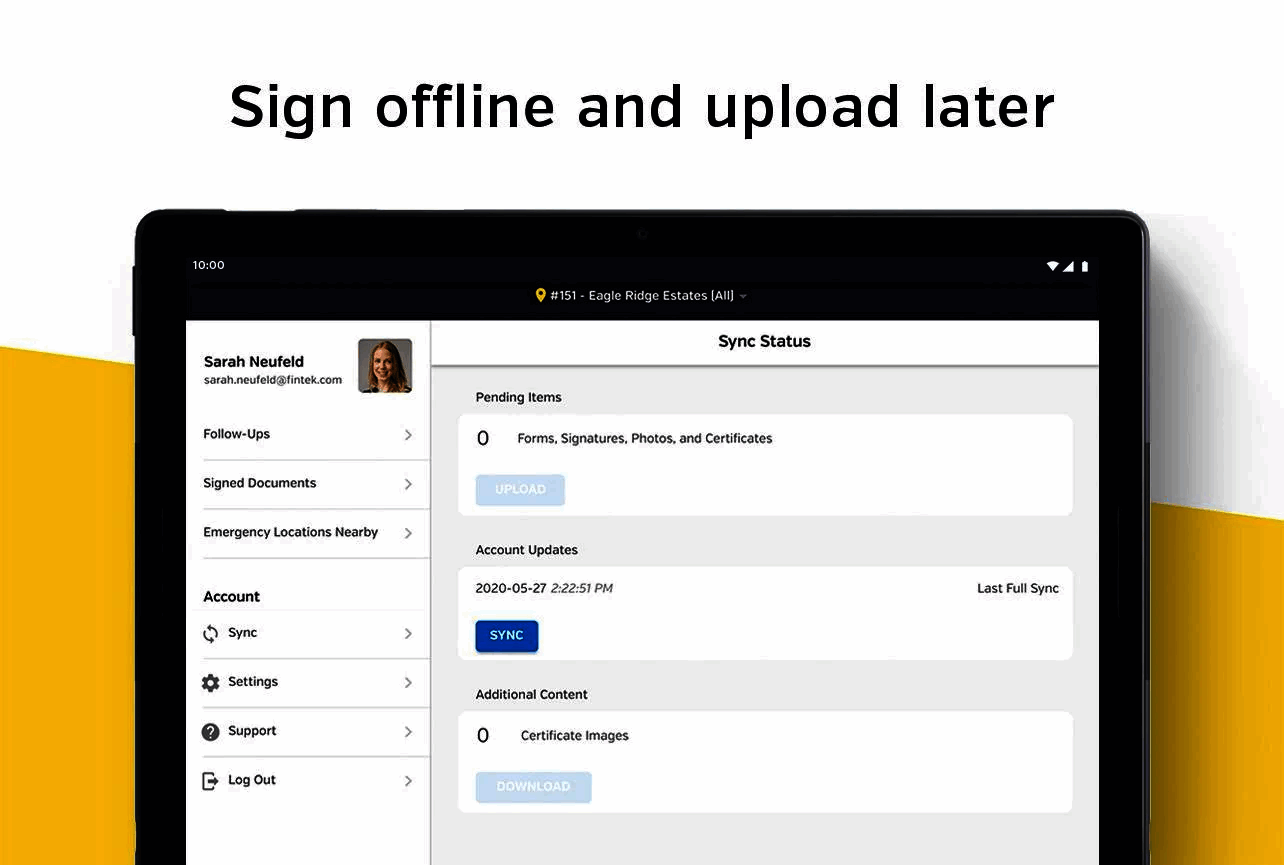Tap the cellular signal icon
The image size is (1284, 865).
(x=1068, y=265)
